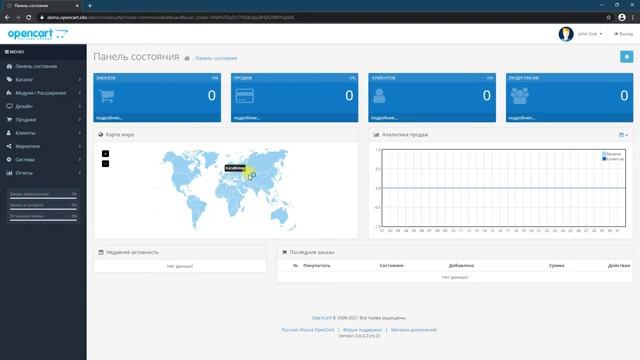The image size is (640, 360).
Task: Open the Панель состояния breadcrumb link
Action: click(x=216, y=58)
